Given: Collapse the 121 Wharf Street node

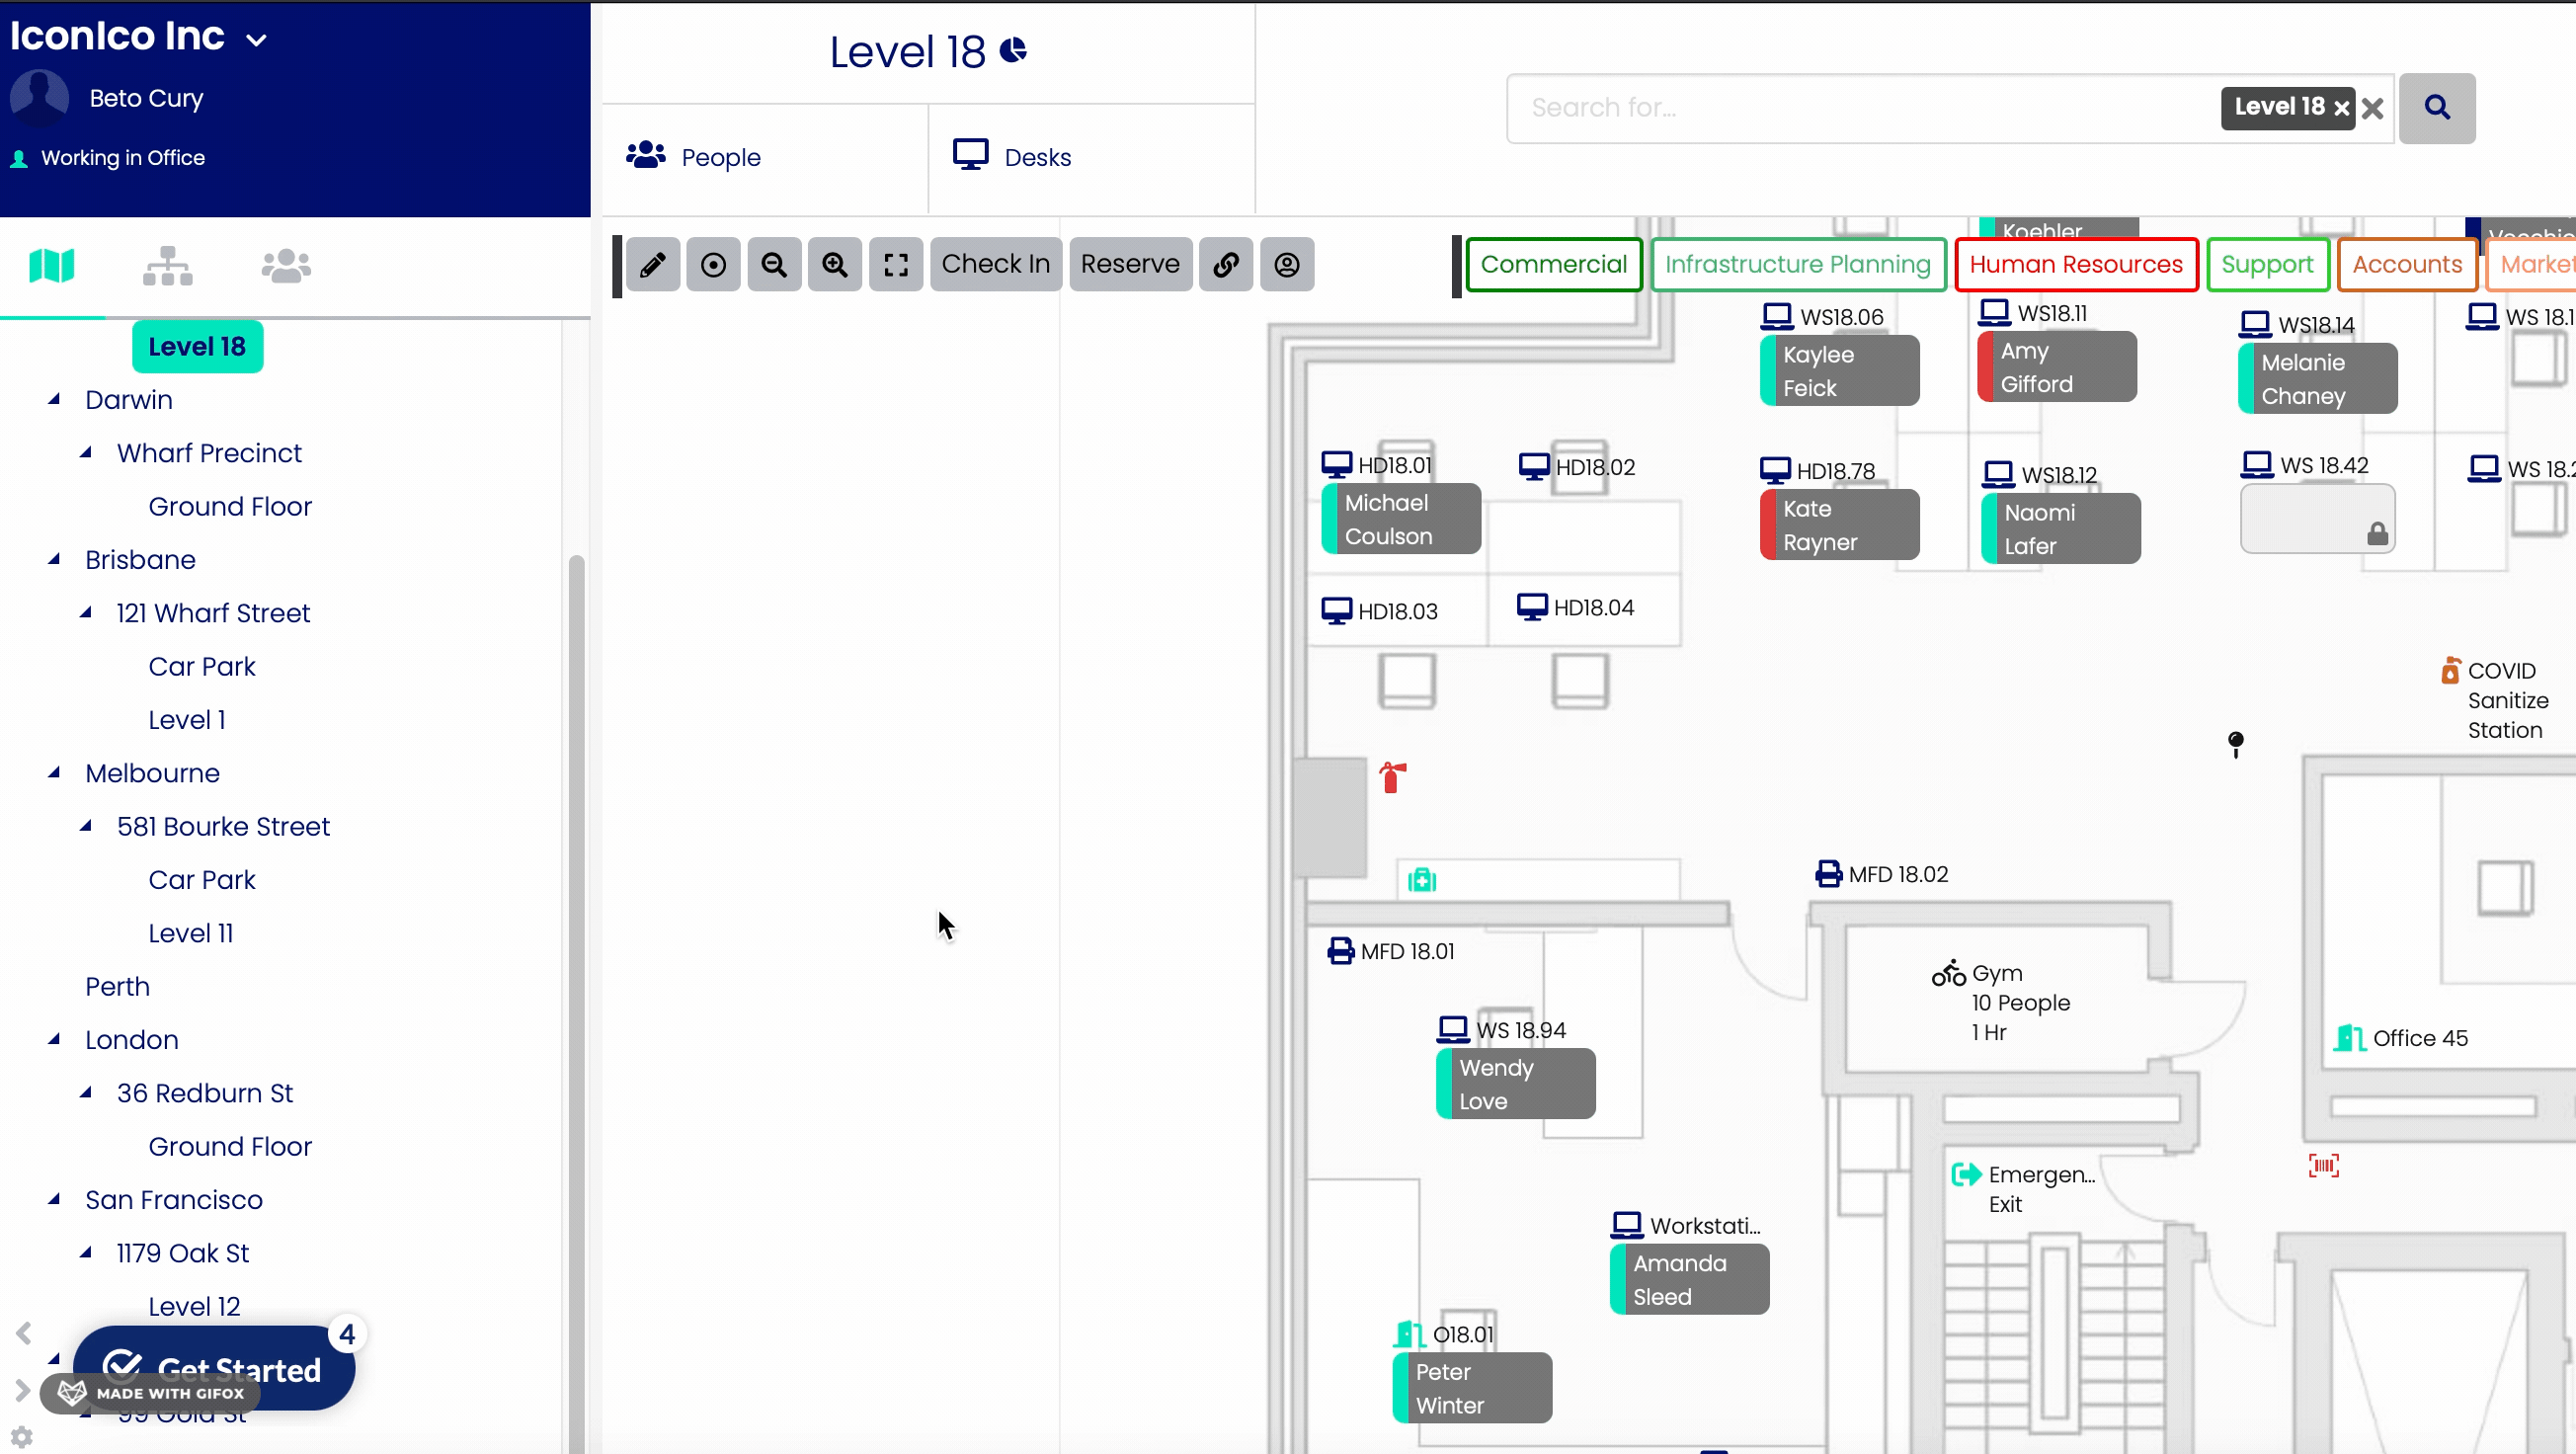Looking at the screenshot, I should coord(86,612).
